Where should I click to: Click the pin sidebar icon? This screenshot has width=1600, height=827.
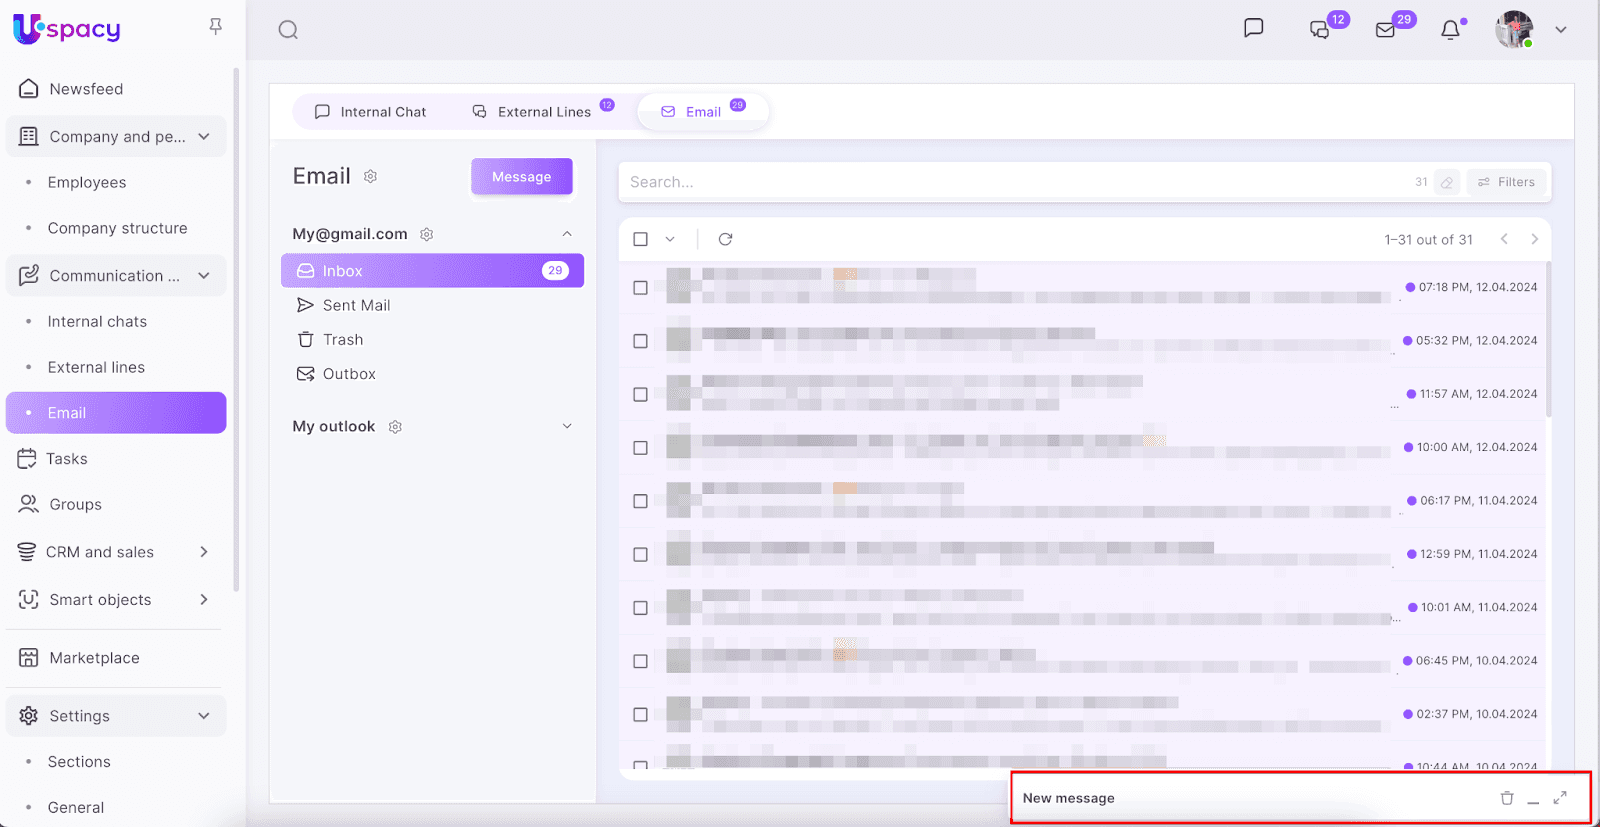point(215,27)
